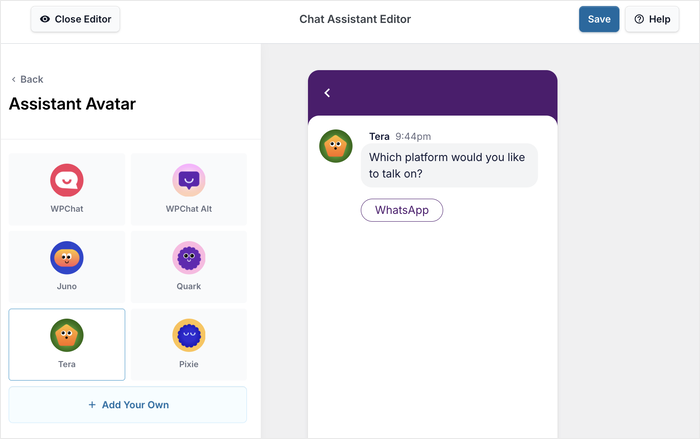Select the Quark avatar icon
This screenshot has height=439, width=700.
tap(189, 258)
